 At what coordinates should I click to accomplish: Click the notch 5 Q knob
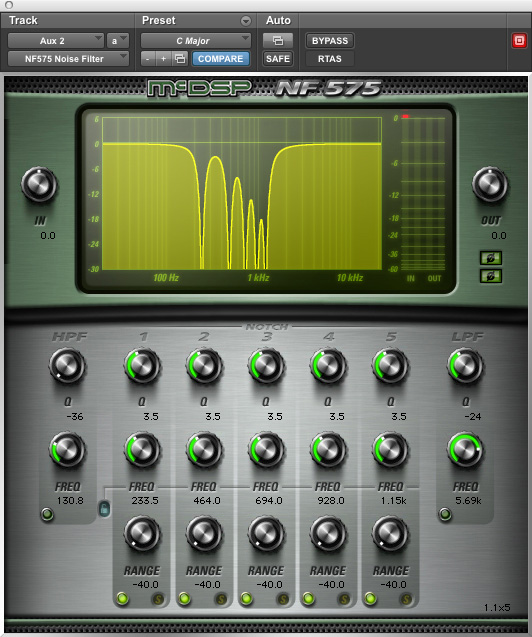(x=390, y=366)
